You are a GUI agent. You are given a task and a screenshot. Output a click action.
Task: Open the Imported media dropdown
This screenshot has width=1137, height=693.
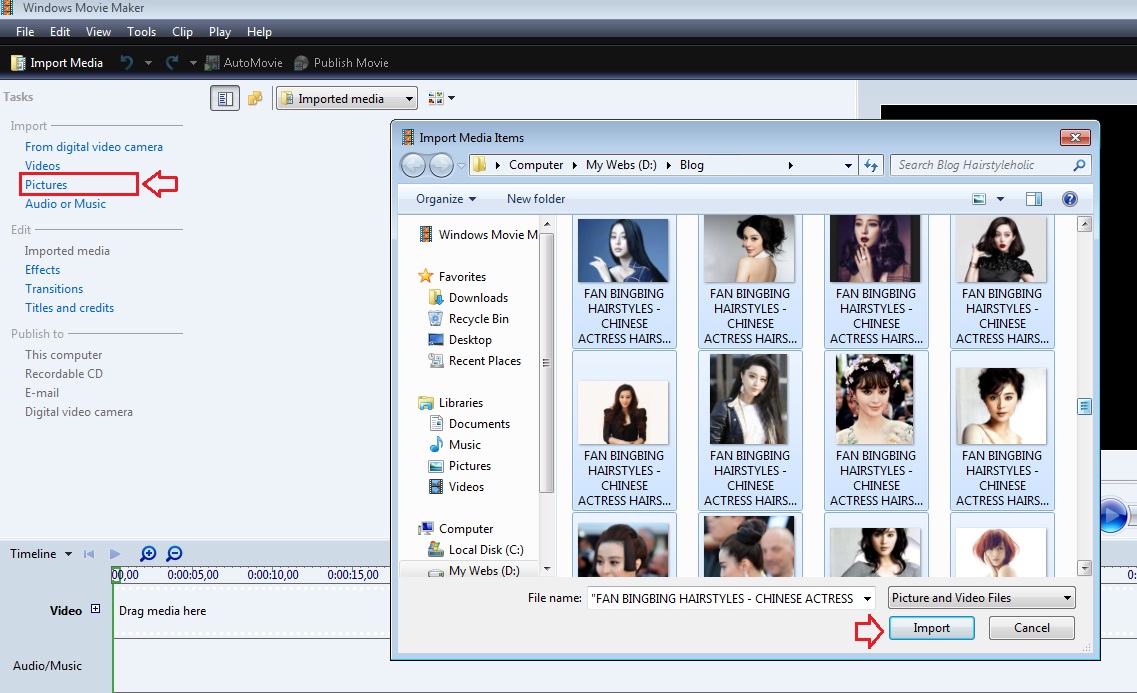[347, 99]
